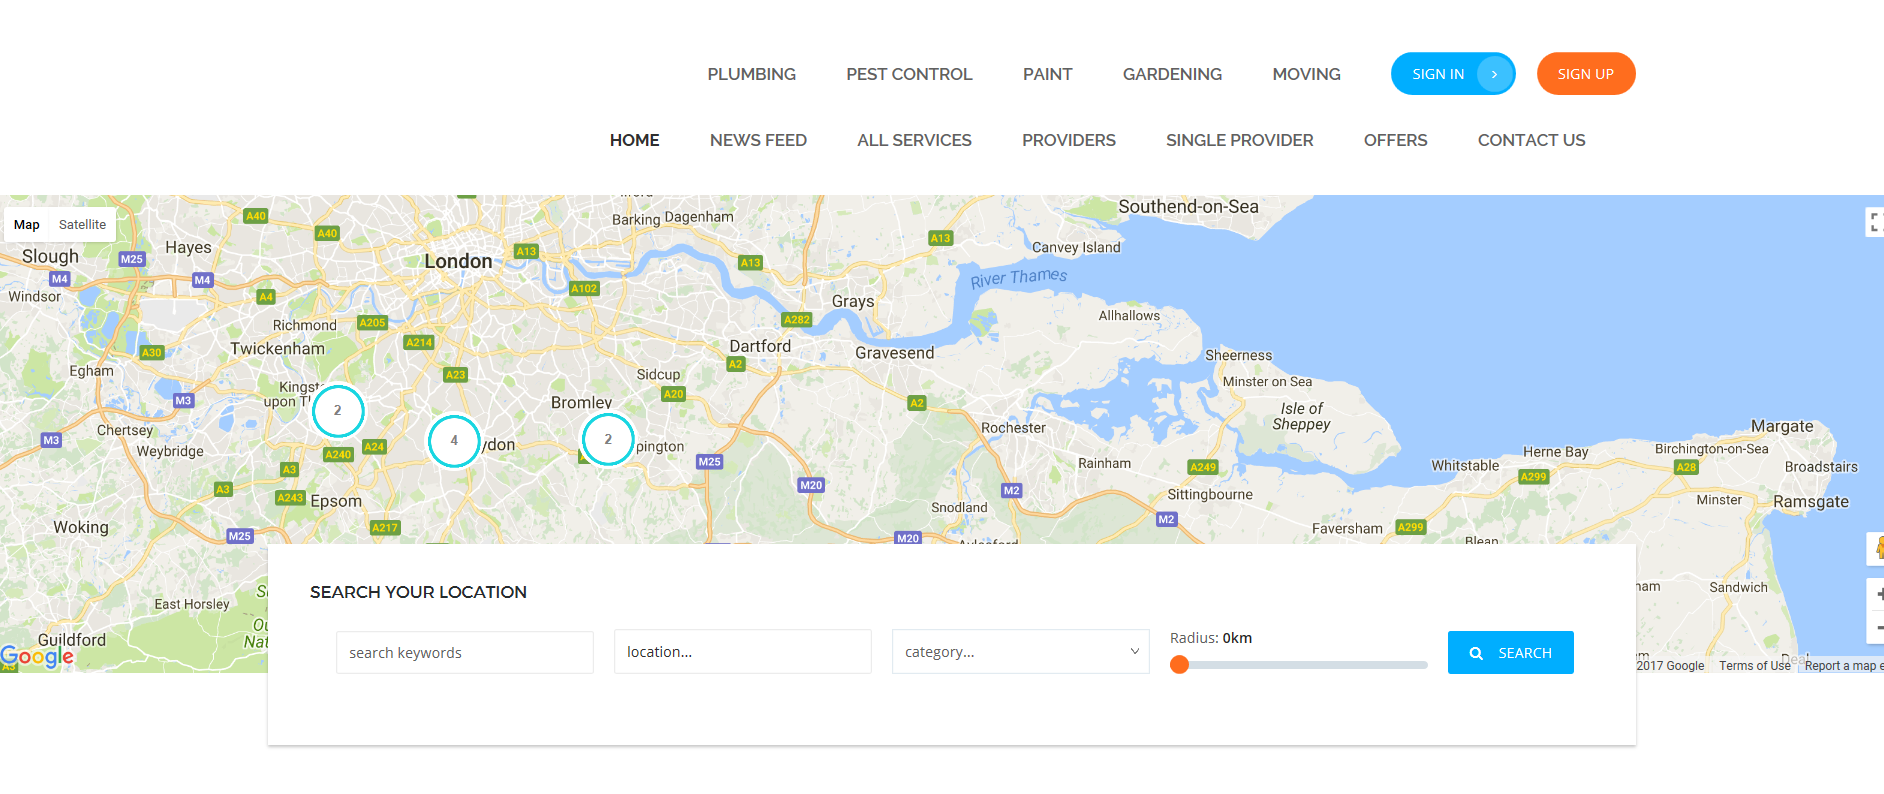Click the cluster marker near Kingston
This screenshot has height=794, width=1884.
tap(338, 411)
